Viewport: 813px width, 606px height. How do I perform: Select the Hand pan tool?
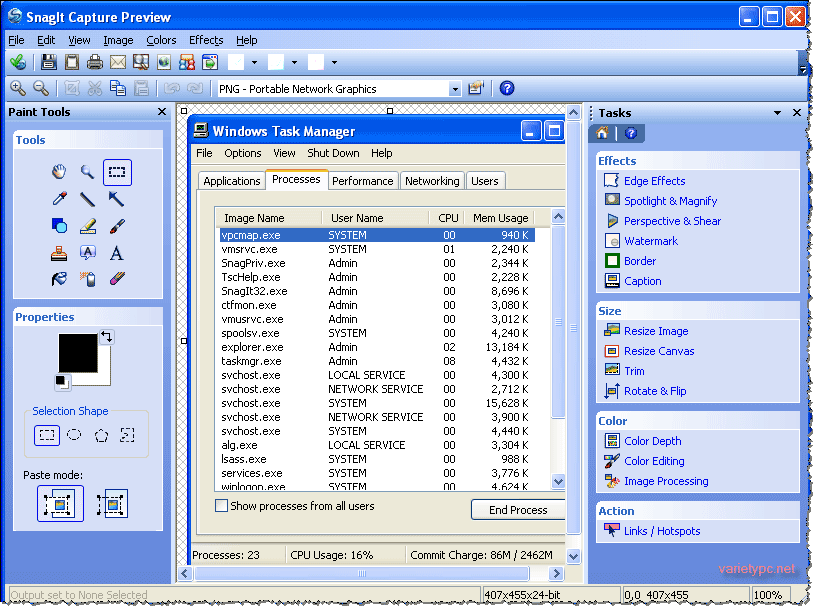coord(59,172)
